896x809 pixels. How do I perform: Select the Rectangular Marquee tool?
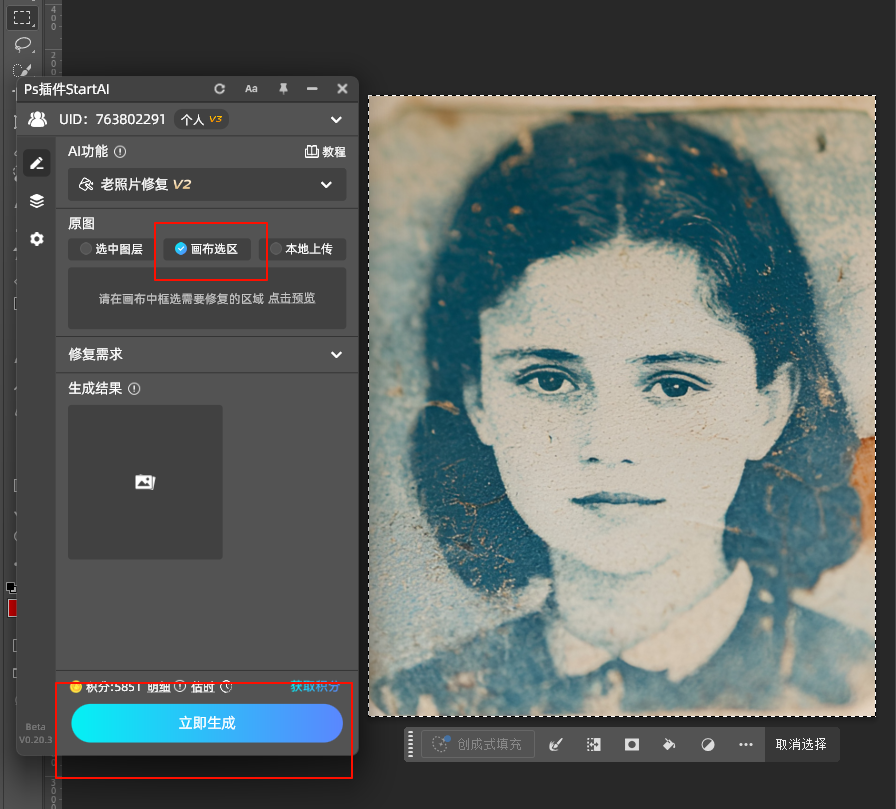coord(22,18)
